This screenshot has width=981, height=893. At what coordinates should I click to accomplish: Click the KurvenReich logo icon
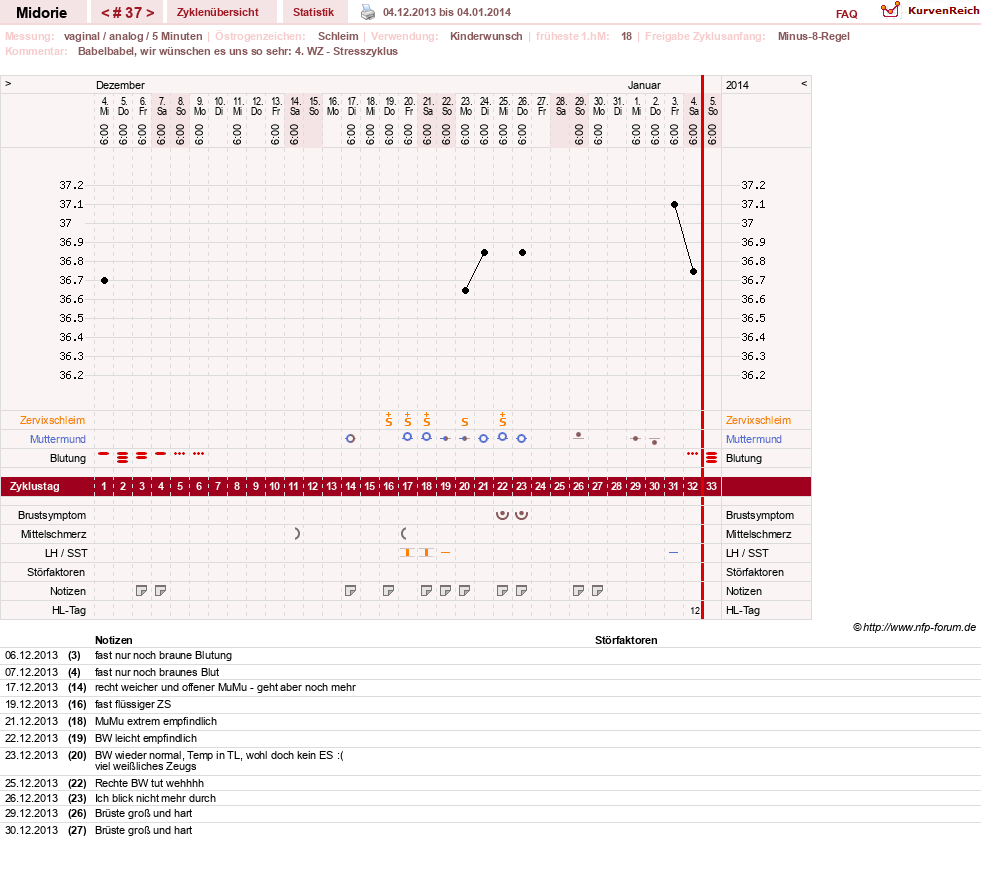(x=890, y=10)
